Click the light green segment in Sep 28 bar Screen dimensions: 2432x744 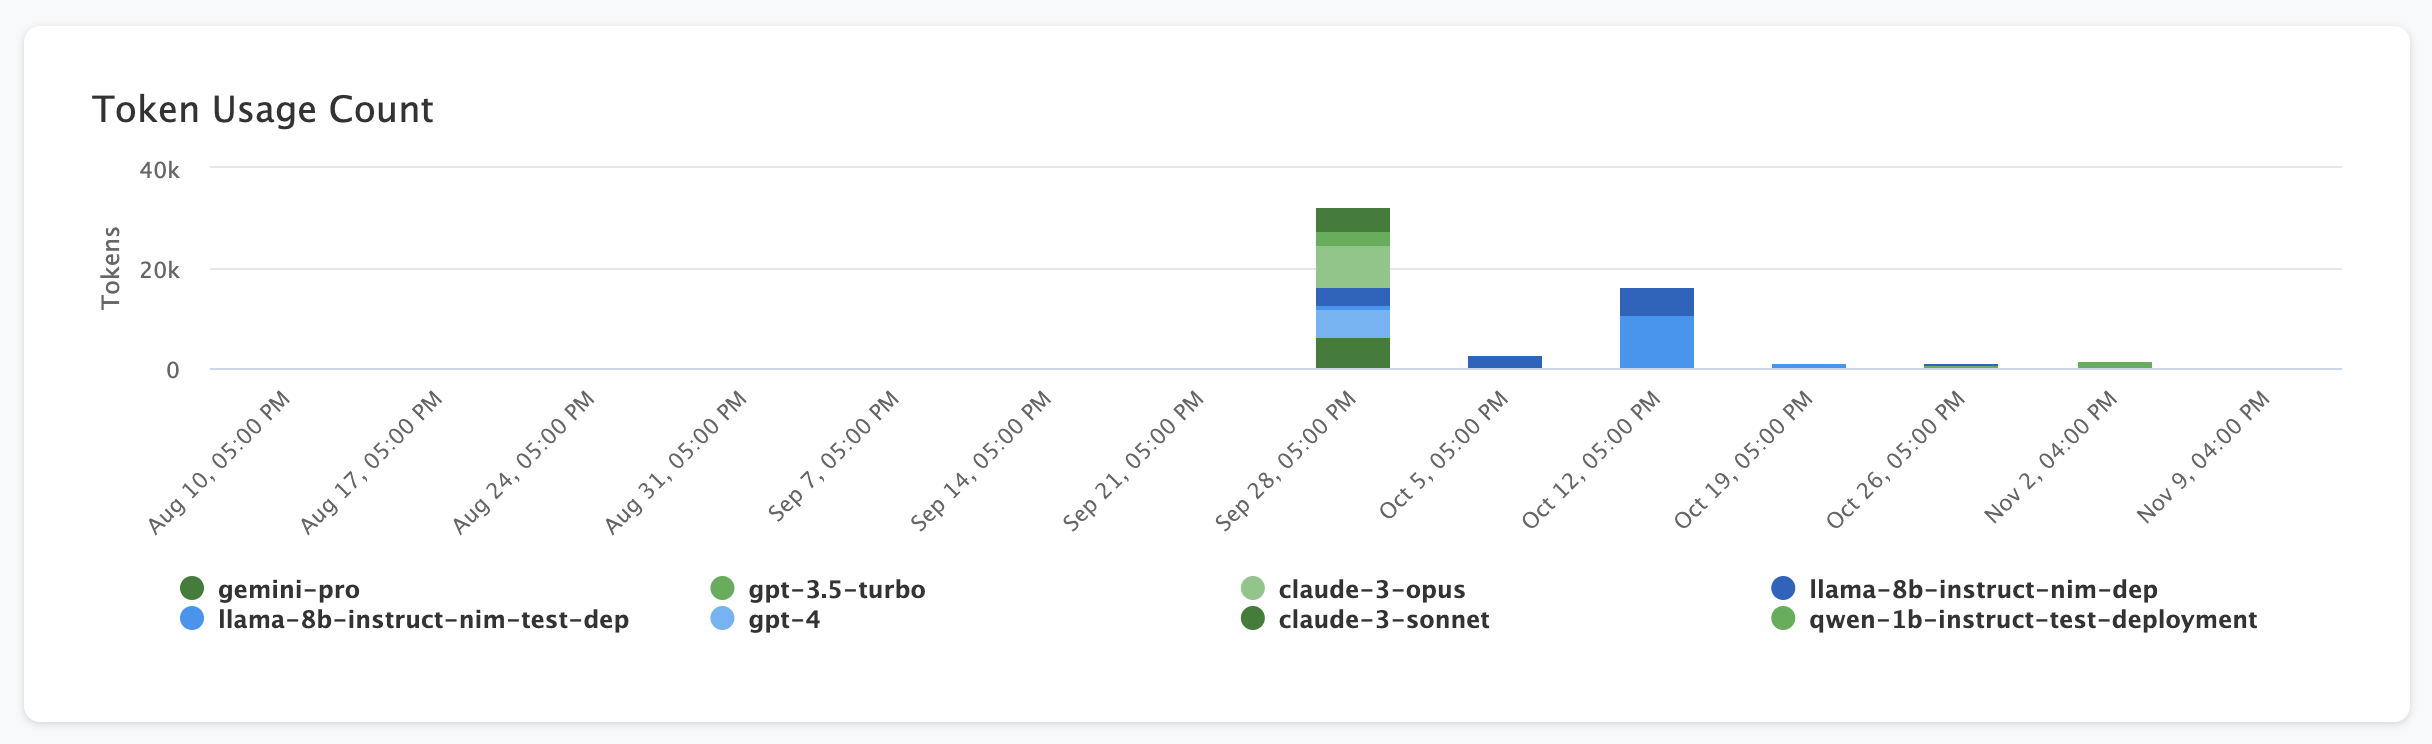(1352, 266)
